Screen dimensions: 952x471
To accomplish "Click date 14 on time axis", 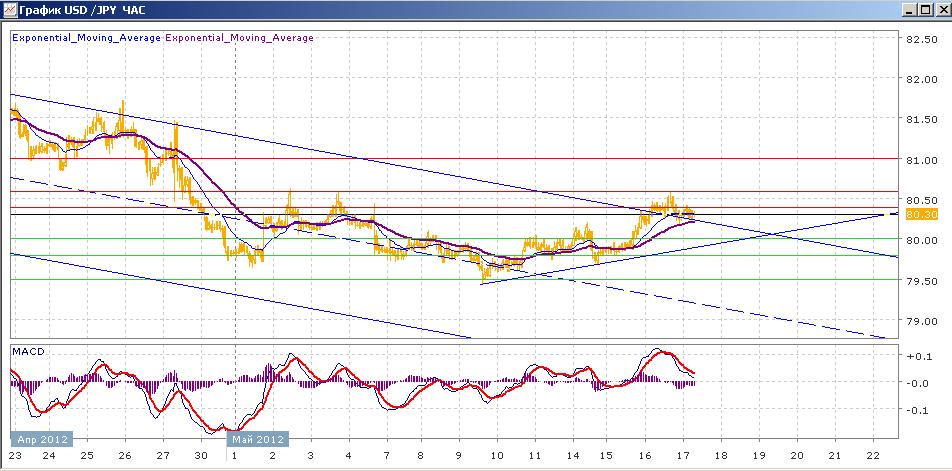I will coord(572,456).
